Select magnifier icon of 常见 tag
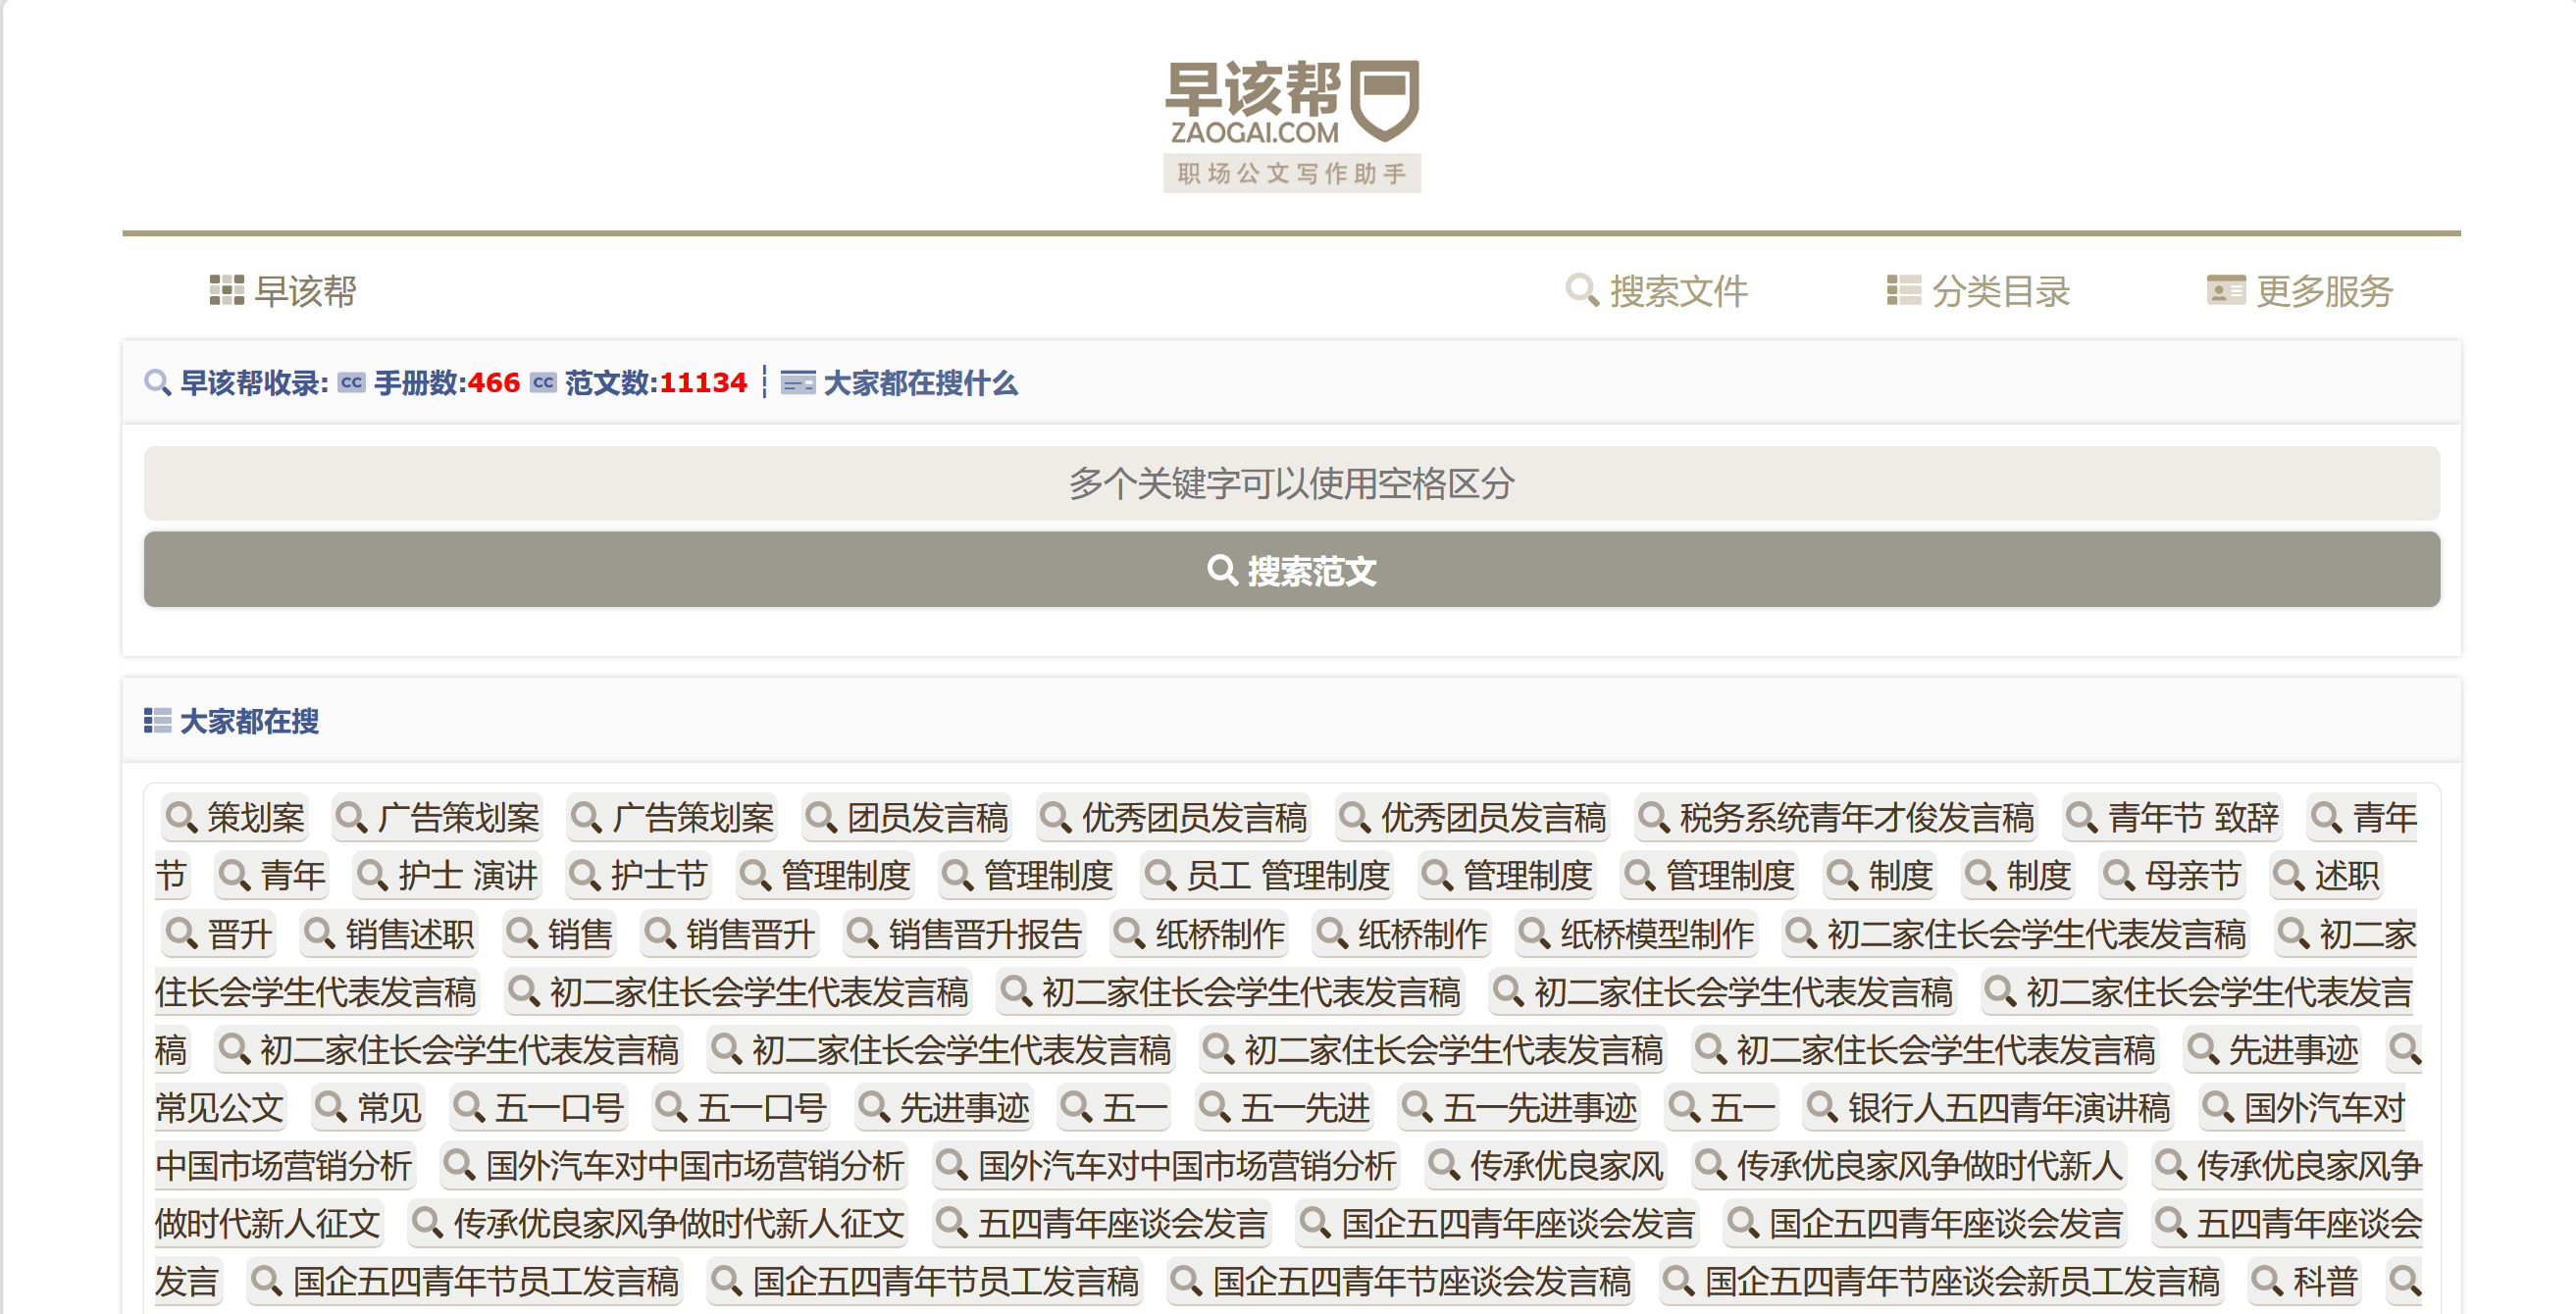The height and width of the screenshot is (1314, 2576). coord(331,1108)
